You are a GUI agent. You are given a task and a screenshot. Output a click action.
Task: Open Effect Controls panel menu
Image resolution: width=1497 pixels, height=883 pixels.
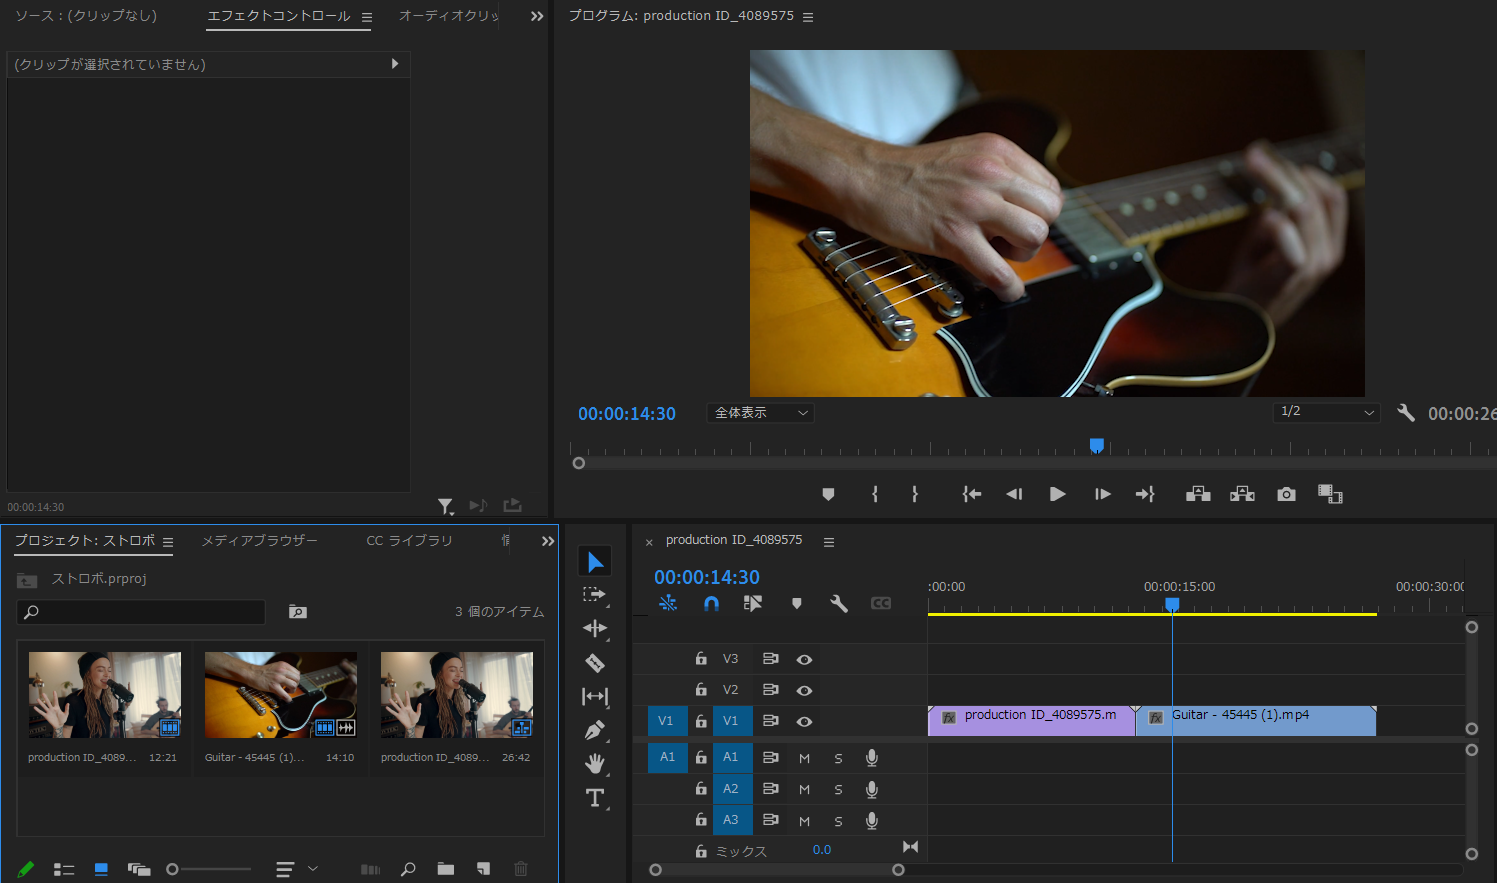367,17
